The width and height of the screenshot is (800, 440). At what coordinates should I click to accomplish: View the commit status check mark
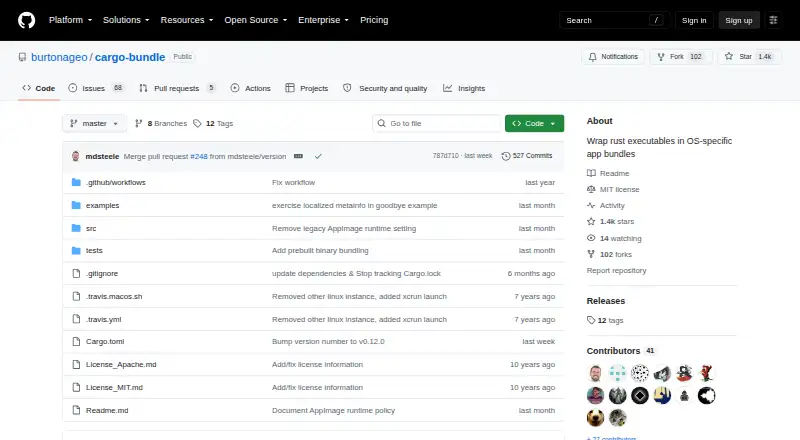pyautogui.click(x=318, y=156)
